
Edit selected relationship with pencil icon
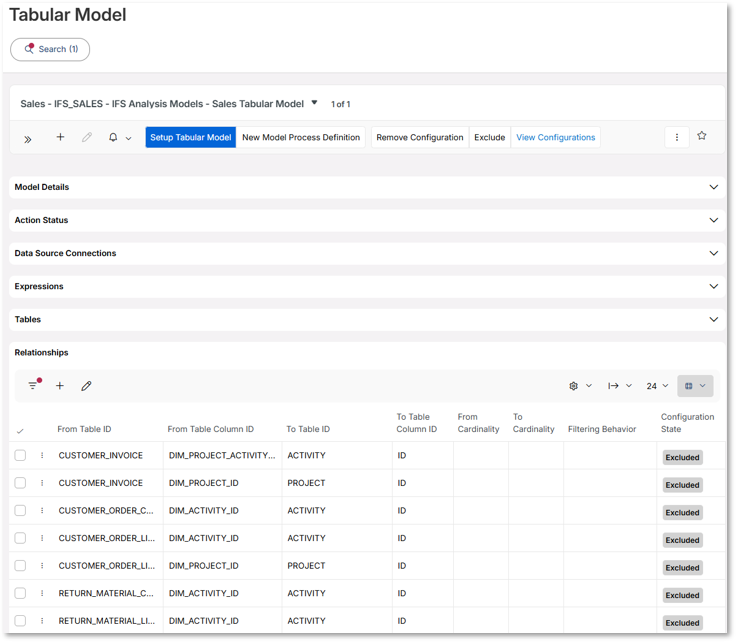(86, 386)
